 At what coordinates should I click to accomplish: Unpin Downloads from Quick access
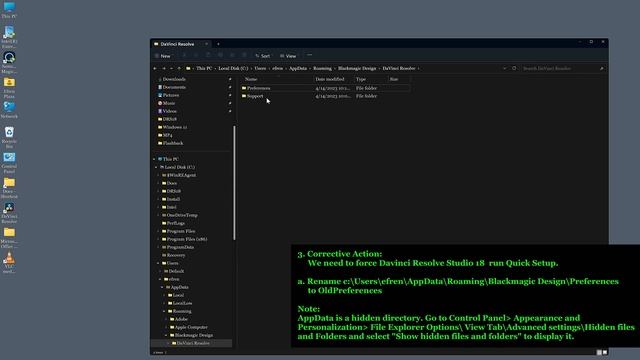(x=230, y=79)
